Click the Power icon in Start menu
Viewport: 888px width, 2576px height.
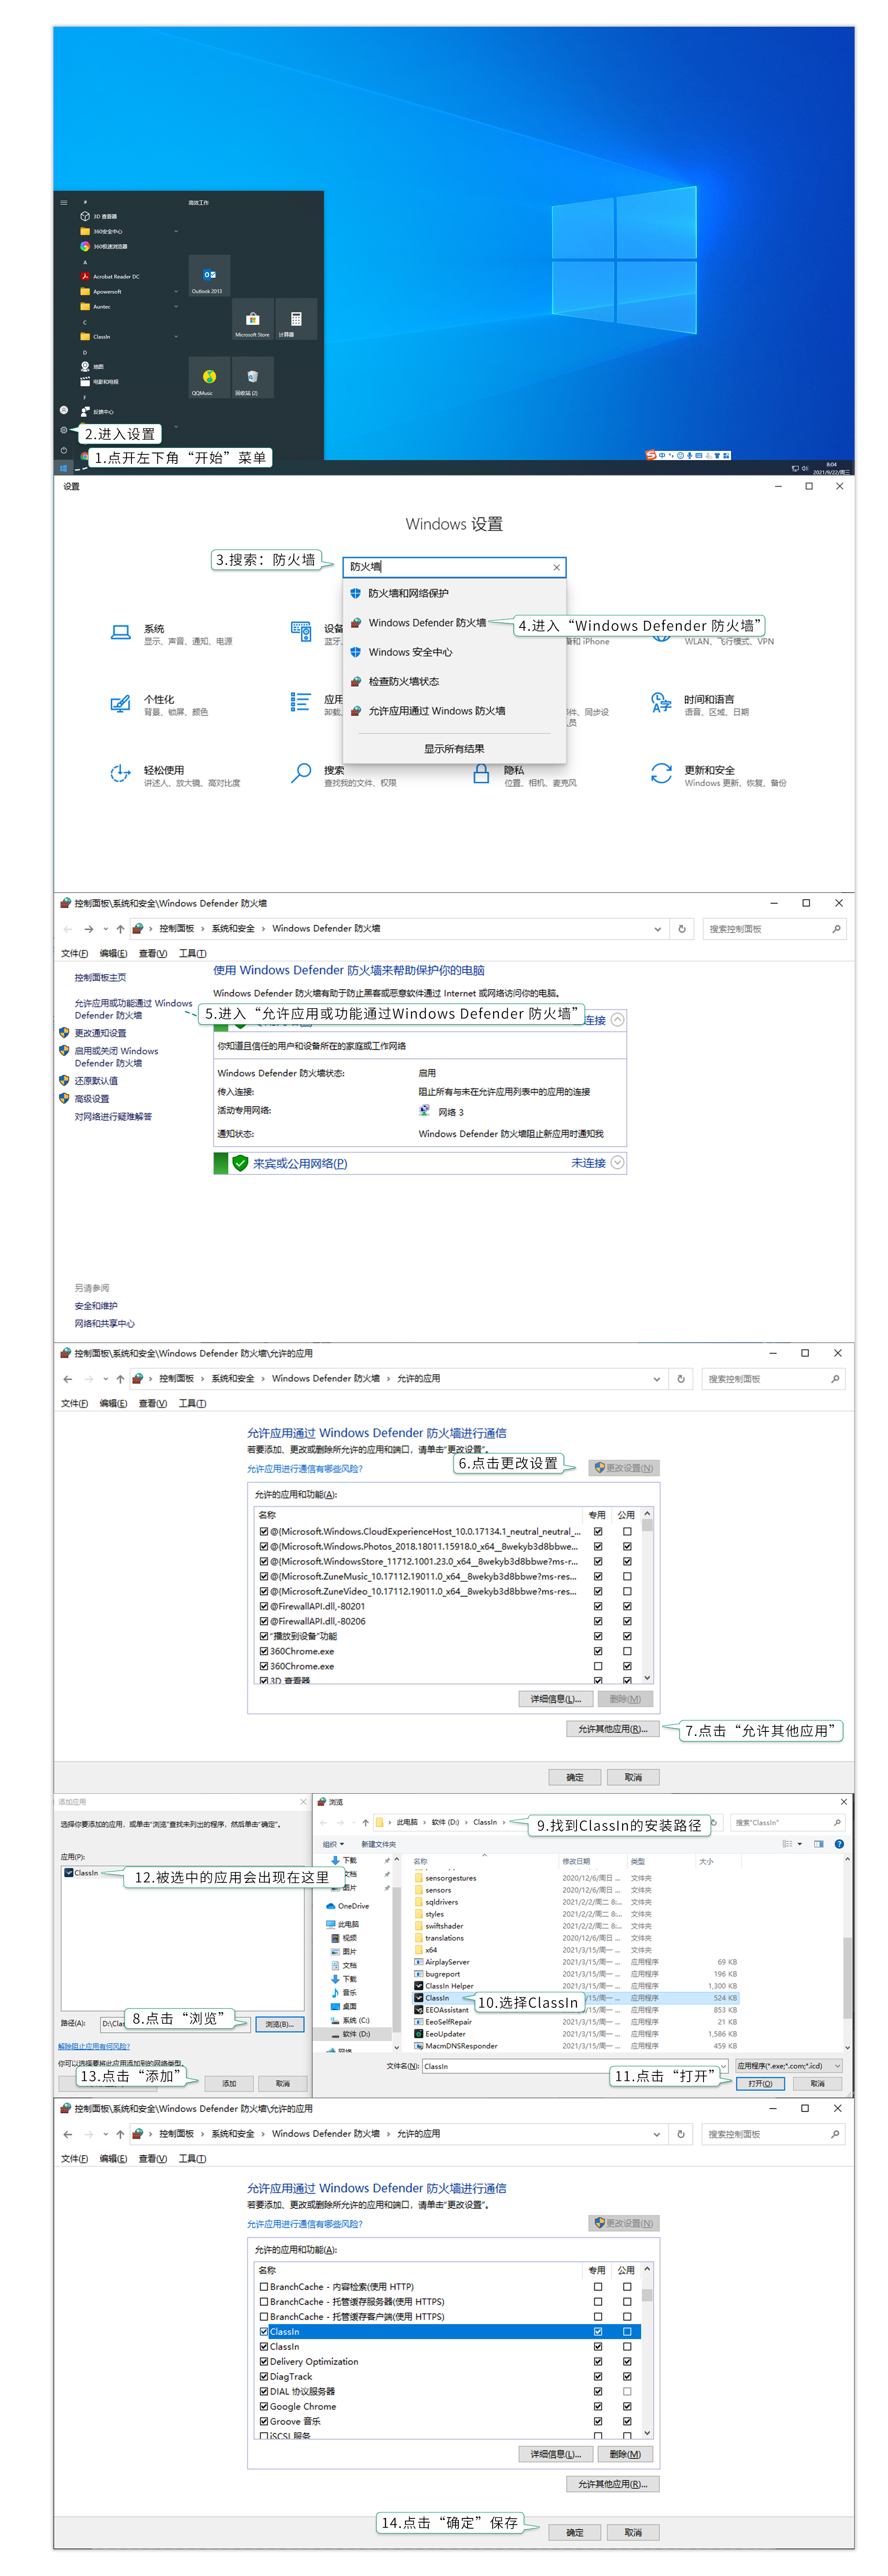click(63, 450)
